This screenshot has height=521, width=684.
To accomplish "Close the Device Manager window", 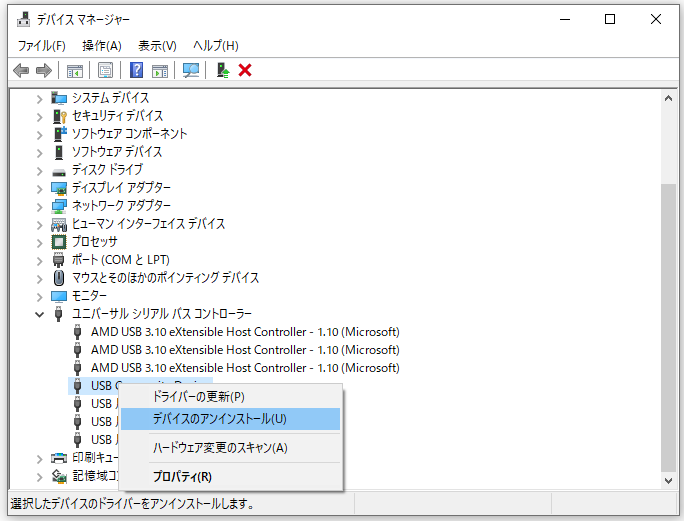I will click(x=656, y=19).
